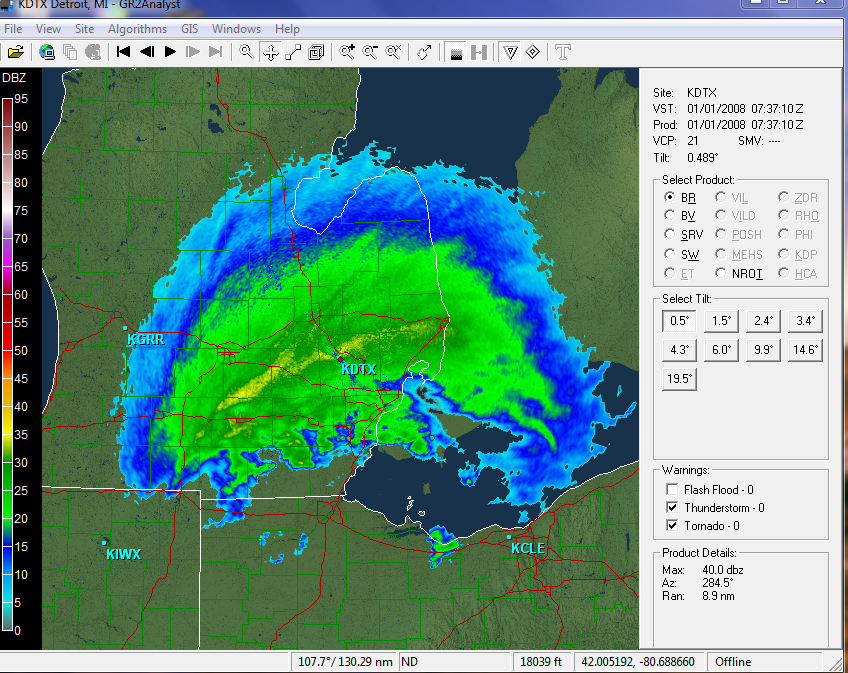848x673 pixels.
Task: Open the Algorithms menu
Action: [137, 29]
